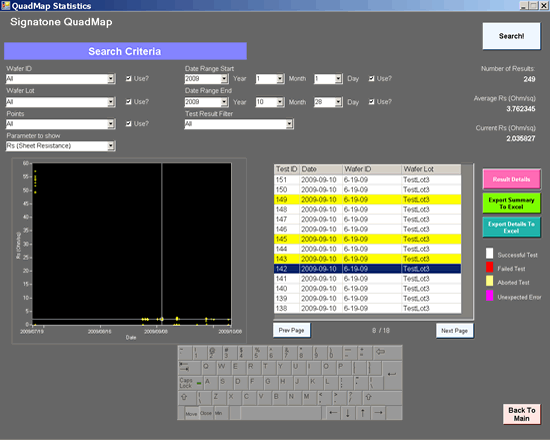550x440 pixels.
Task: Select the Test ID 138 row
Action: [368, 308]
